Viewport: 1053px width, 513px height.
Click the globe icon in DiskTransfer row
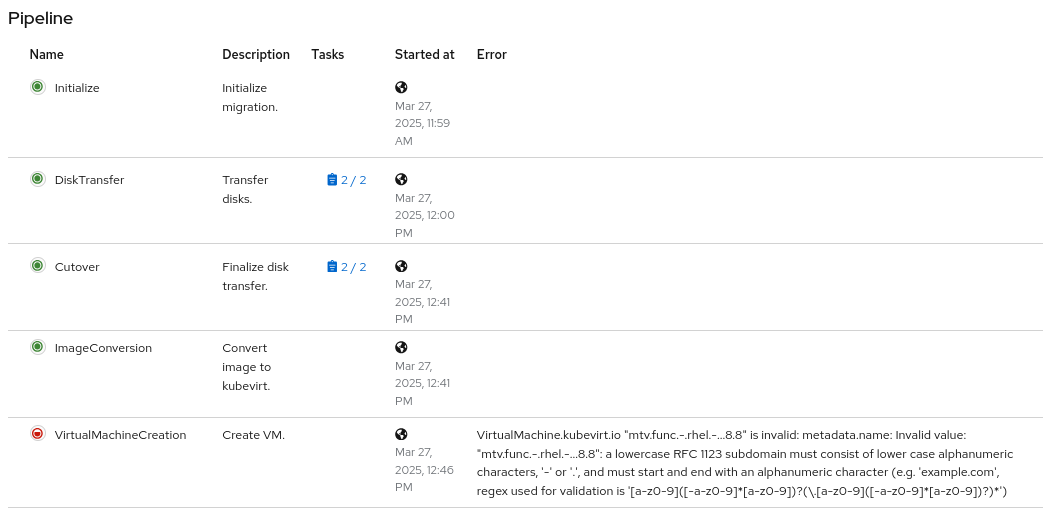(401, 179)
